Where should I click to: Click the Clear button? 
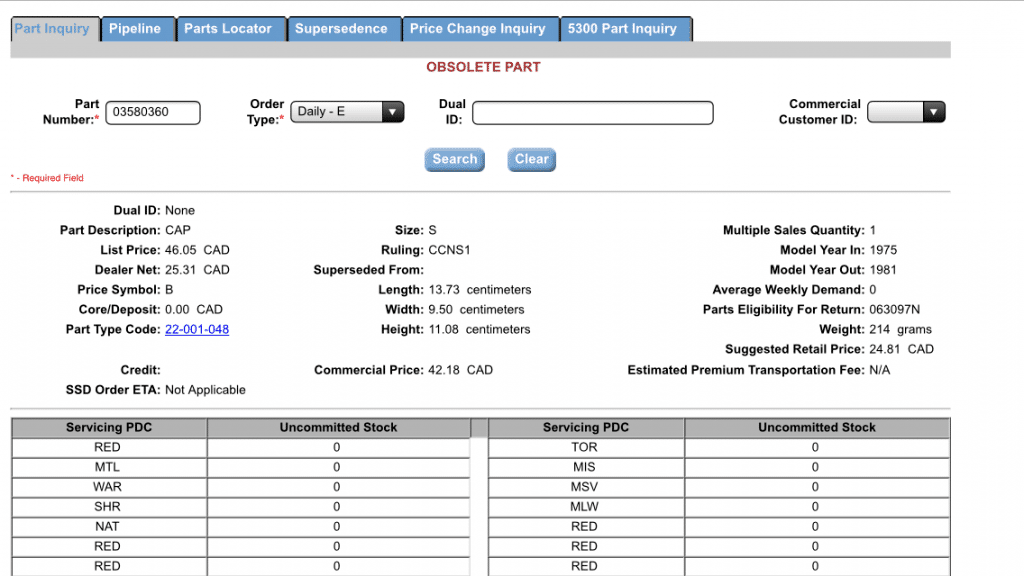[x=531, y=159]
